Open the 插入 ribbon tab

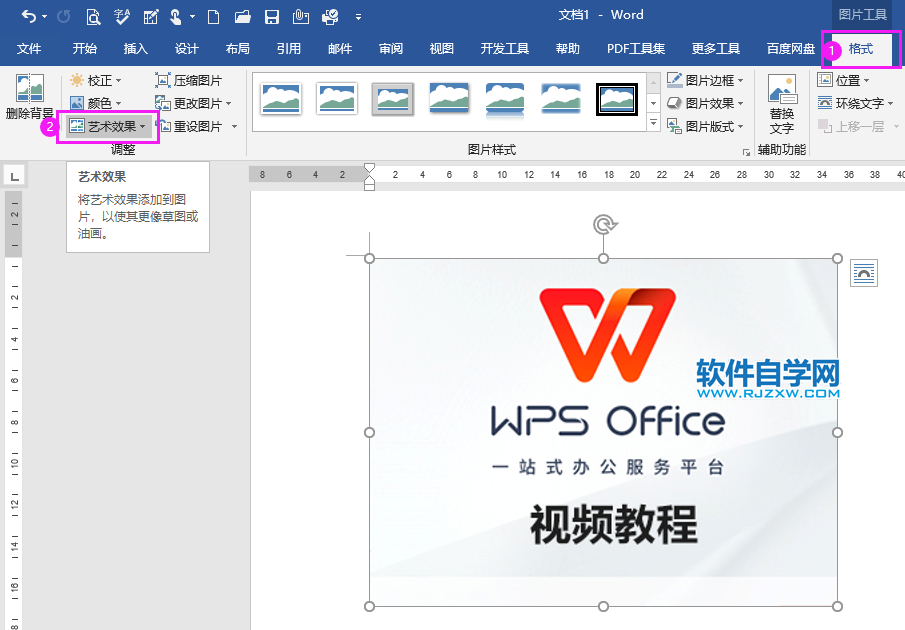pyautogui.click(x=135, y=47)
